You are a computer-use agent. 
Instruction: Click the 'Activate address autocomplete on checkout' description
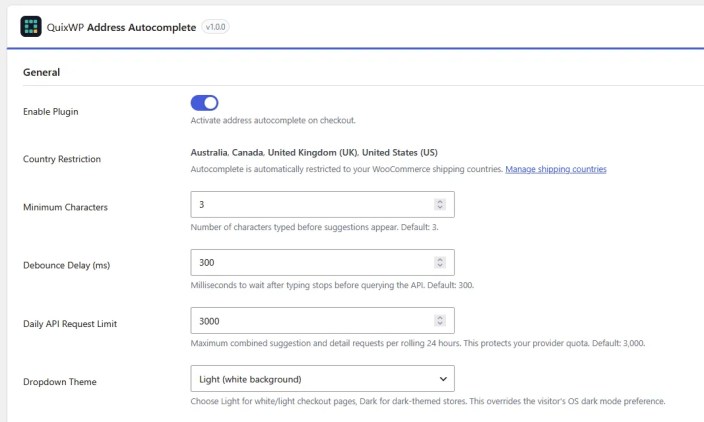click(273, 120)
